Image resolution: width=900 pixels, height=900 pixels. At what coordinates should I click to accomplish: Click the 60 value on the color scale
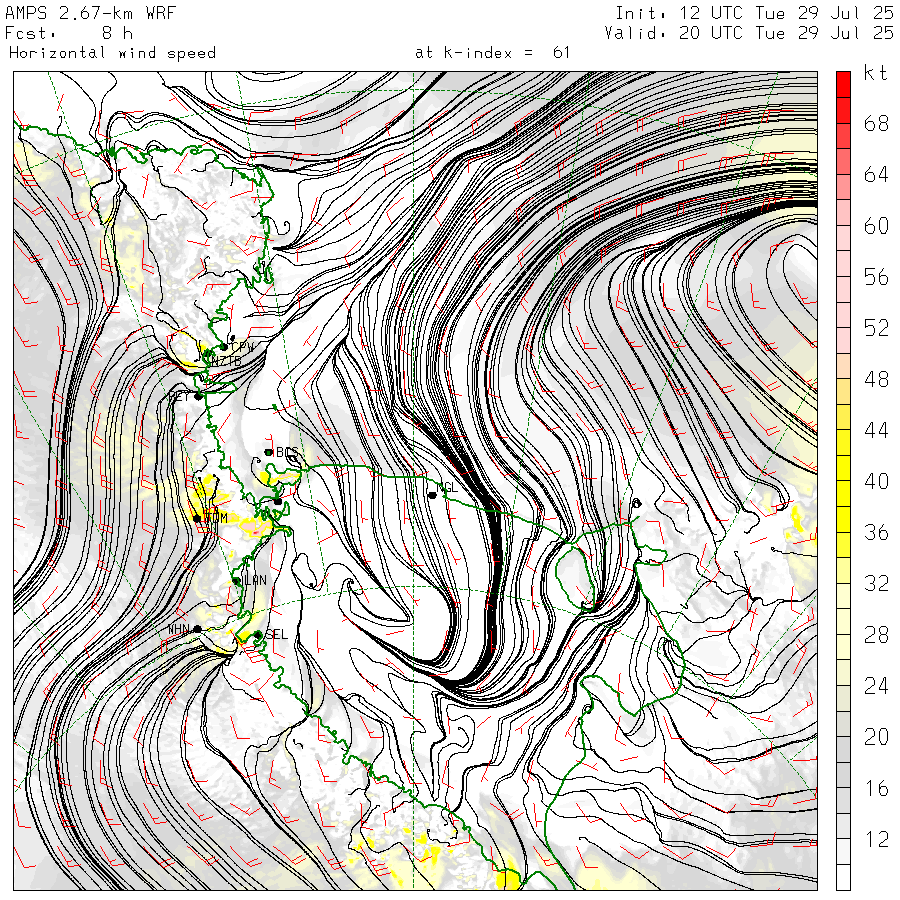876,226
